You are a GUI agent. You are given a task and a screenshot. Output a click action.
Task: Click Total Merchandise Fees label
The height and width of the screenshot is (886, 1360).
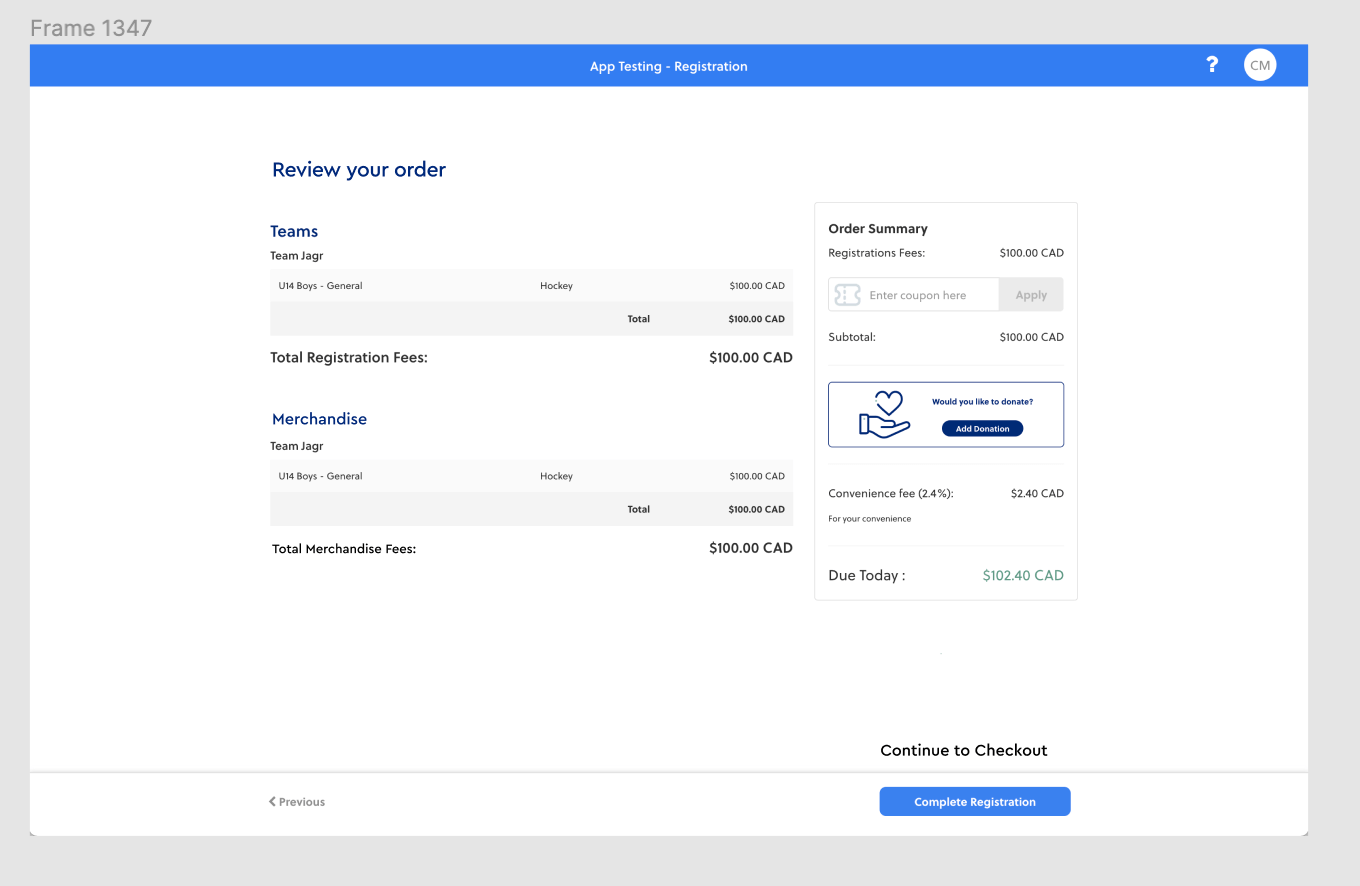click(344, 549)
